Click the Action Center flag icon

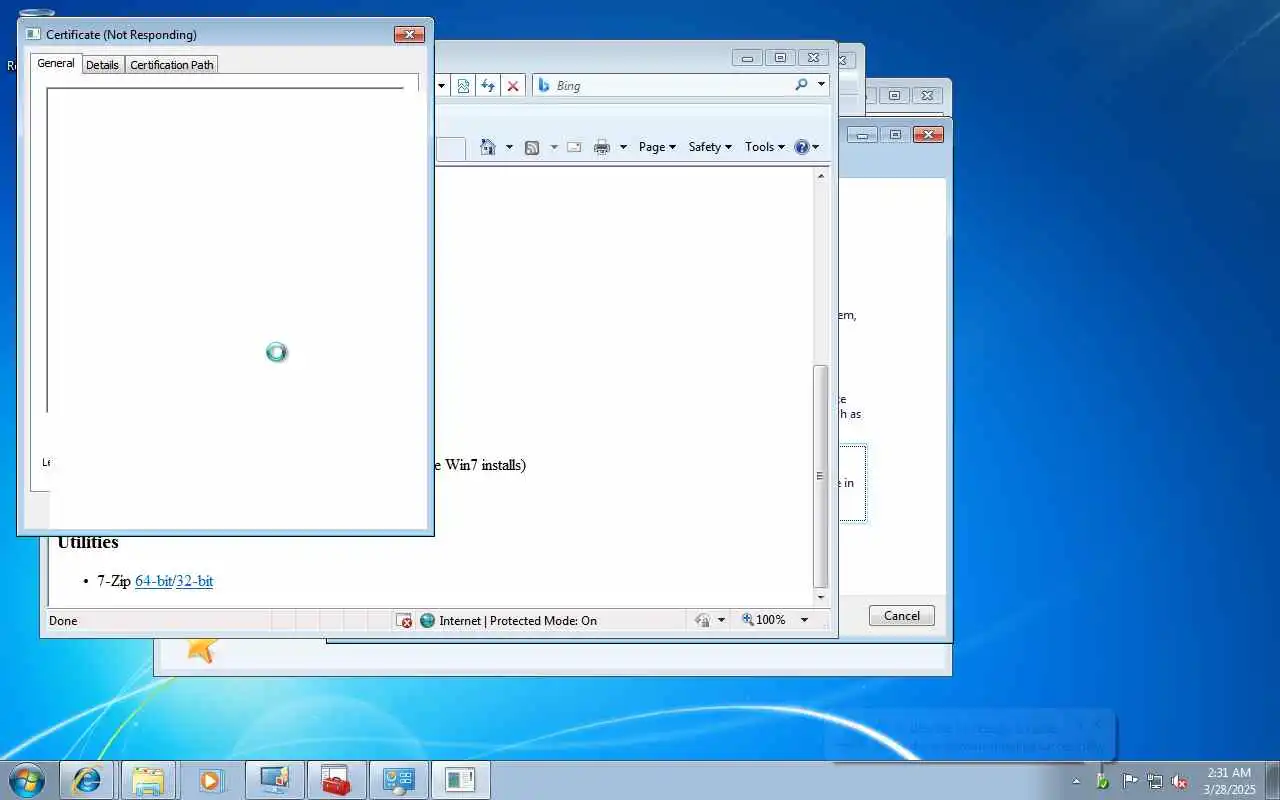tap(1130, 781)
